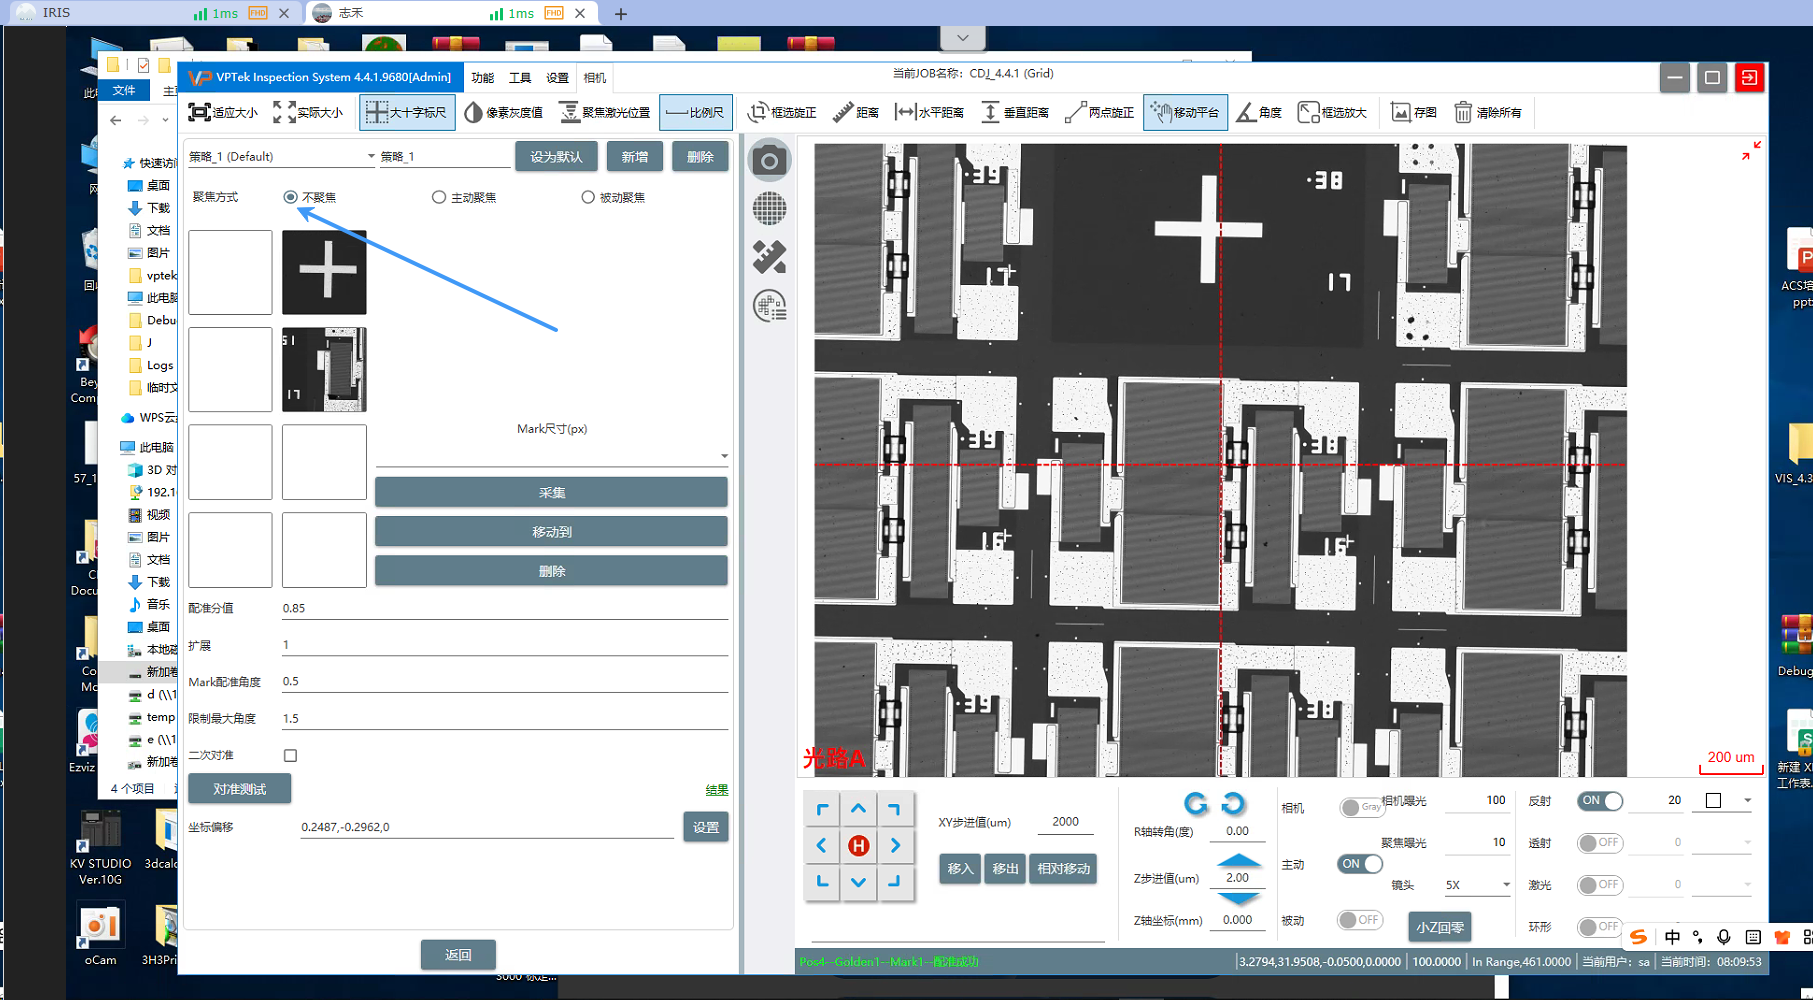Viewport: 1813px width, 1000px height.
Task: Switch to the IRIS tab
Action: (152, 13)
